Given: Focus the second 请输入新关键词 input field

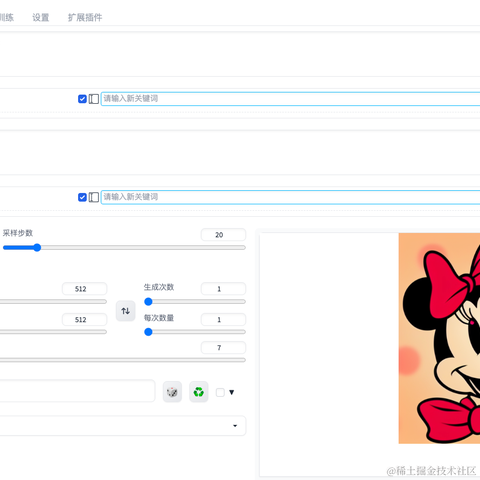Looking at the screenshot, I should [290, 197].
